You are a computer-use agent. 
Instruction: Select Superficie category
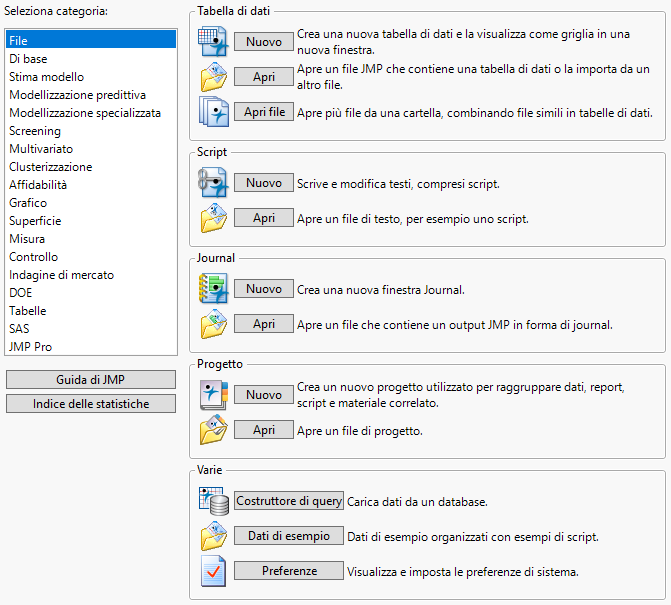[91, 220]
